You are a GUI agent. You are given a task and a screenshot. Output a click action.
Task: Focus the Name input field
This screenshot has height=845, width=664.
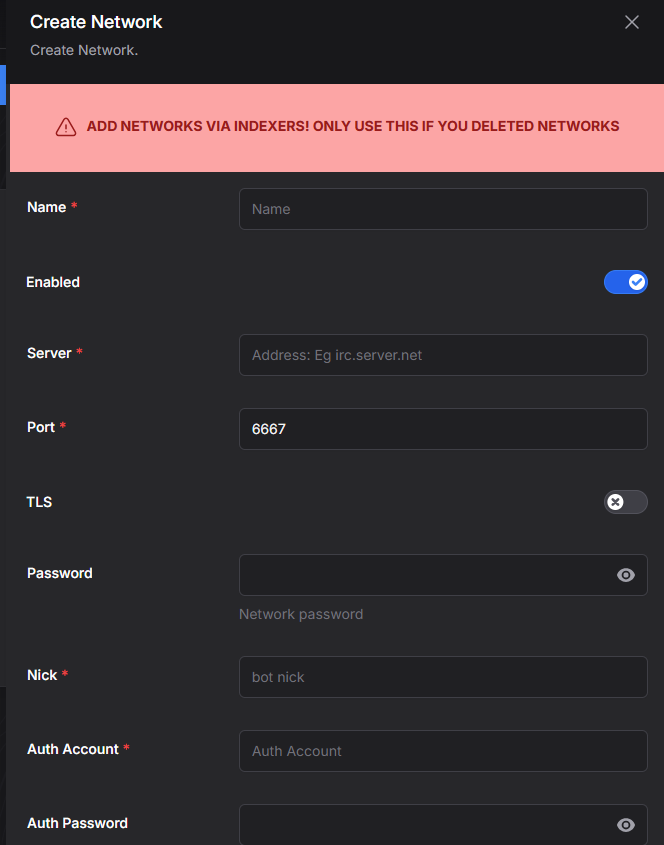click(x=443, y=209)
